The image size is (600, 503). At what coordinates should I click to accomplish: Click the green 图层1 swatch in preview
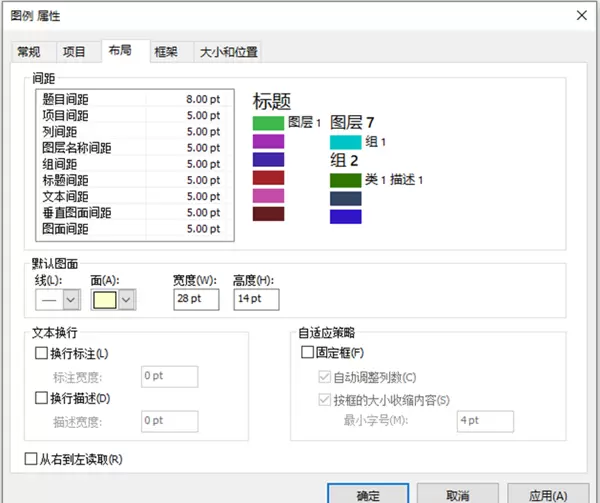pos(268,123)
